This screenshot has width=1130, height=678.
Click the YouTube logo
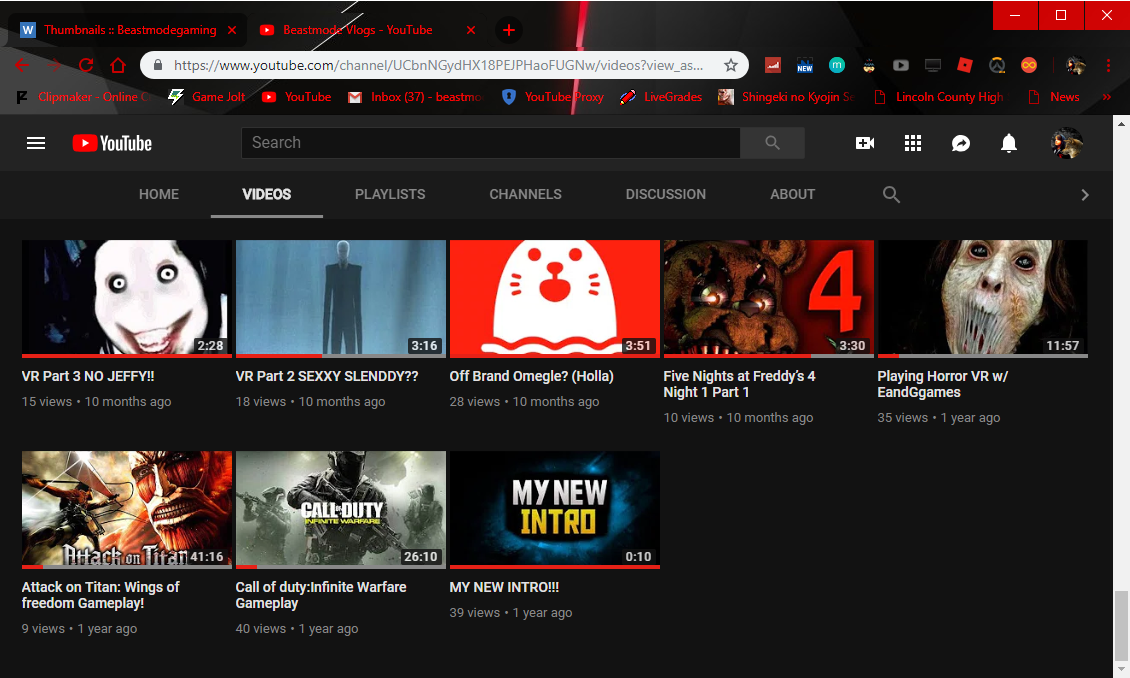tap(112, 143)
